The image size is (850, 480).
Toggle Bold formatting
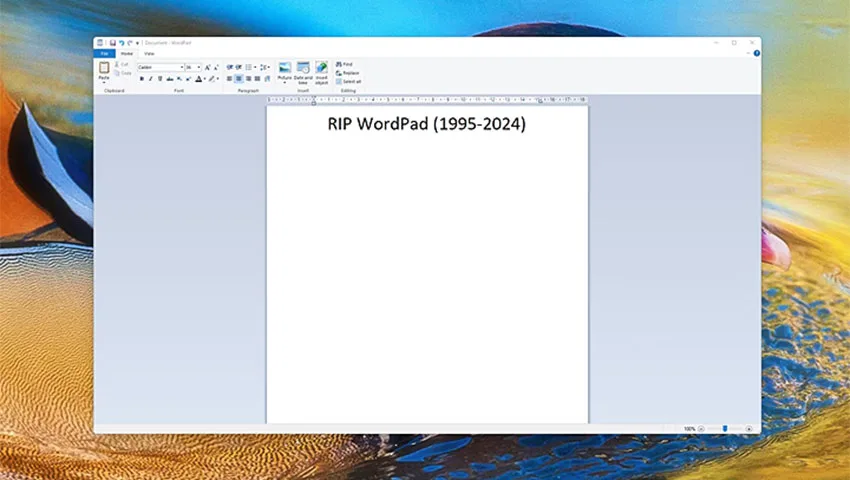(x=141, y=79)
